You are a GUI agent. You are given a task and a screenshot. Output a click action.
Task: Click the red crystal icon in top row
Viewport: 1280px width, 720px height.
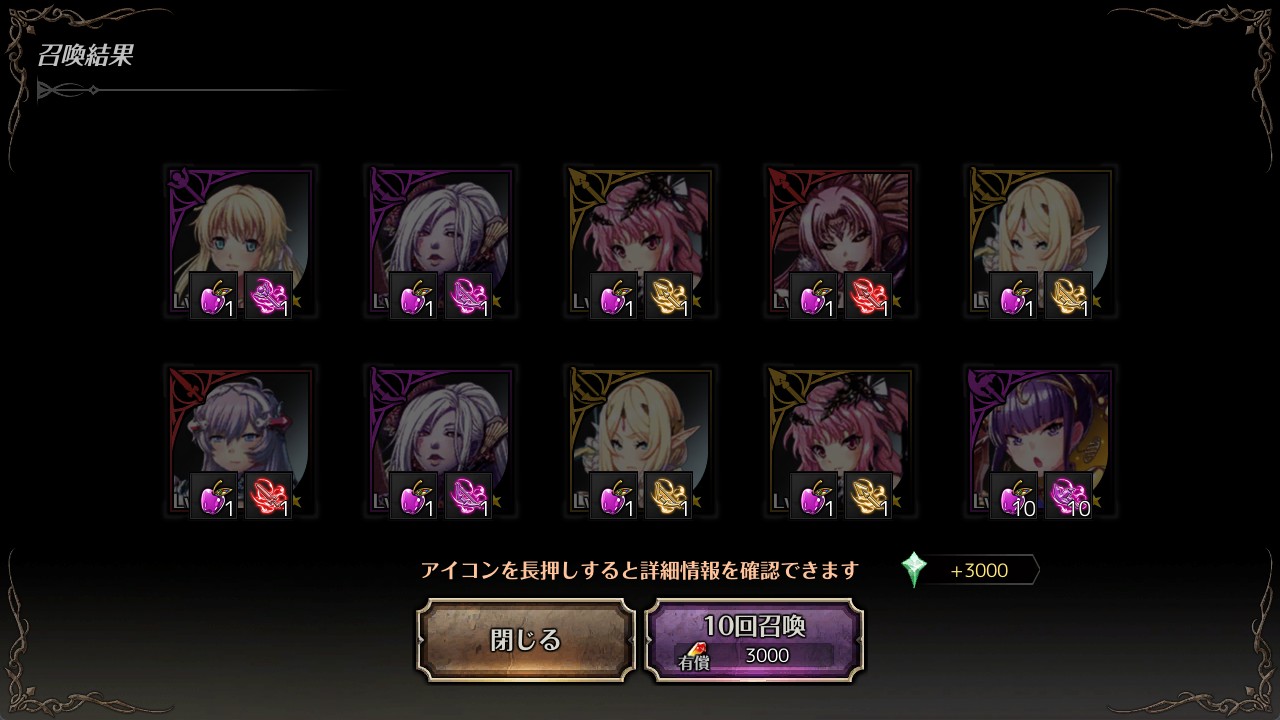(x=868, y=295)
